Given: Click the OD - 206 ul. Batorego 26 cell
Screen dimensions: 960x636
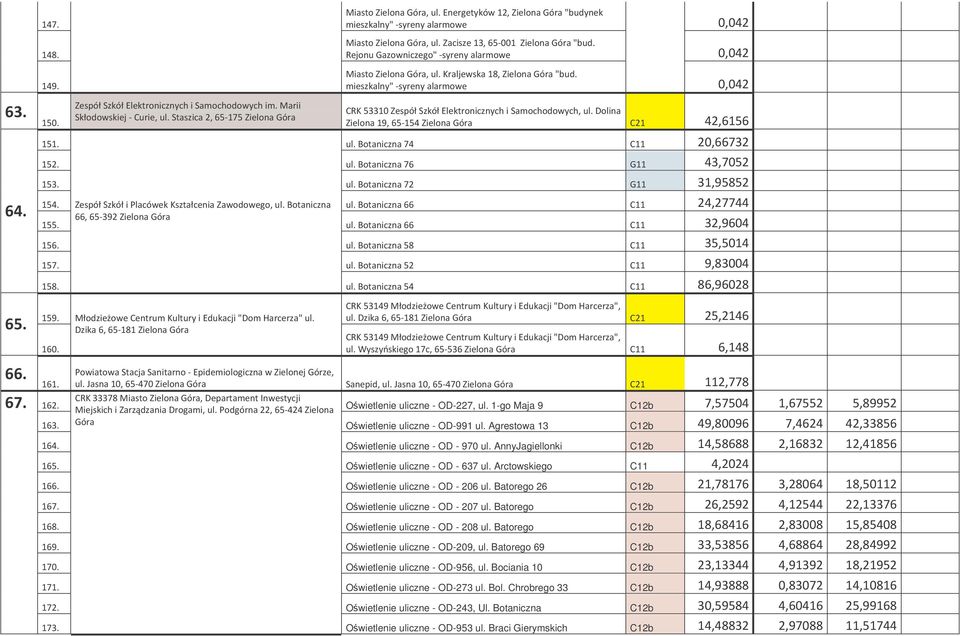Looking at the screenshot, I should 484,484.
